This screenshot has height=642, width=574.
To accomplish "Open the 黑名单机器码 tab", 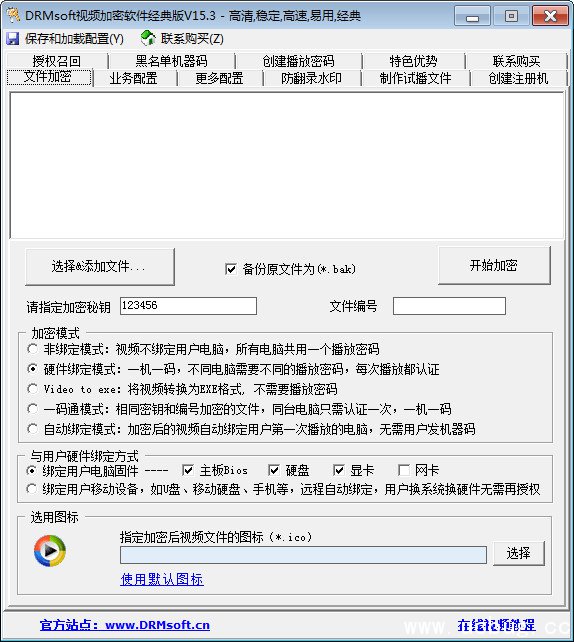I will [x=172, y=61].
